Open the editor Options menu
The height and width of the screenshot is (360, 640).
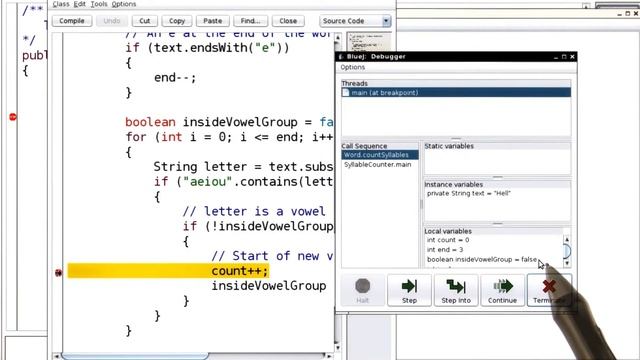[x=124, y=4]
